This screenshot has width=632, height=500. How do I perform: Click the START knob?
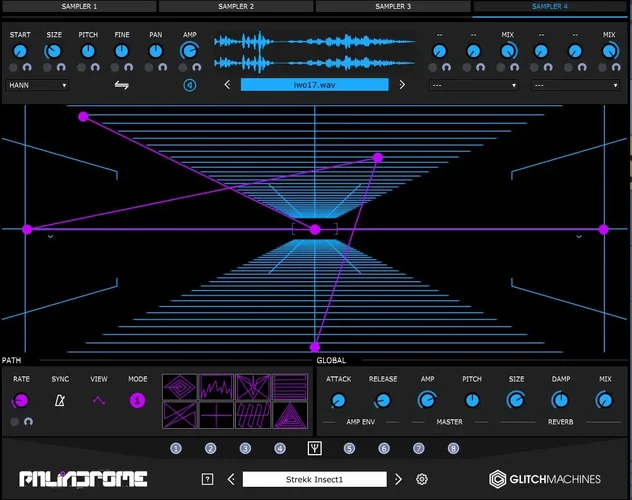pos(20,51)
